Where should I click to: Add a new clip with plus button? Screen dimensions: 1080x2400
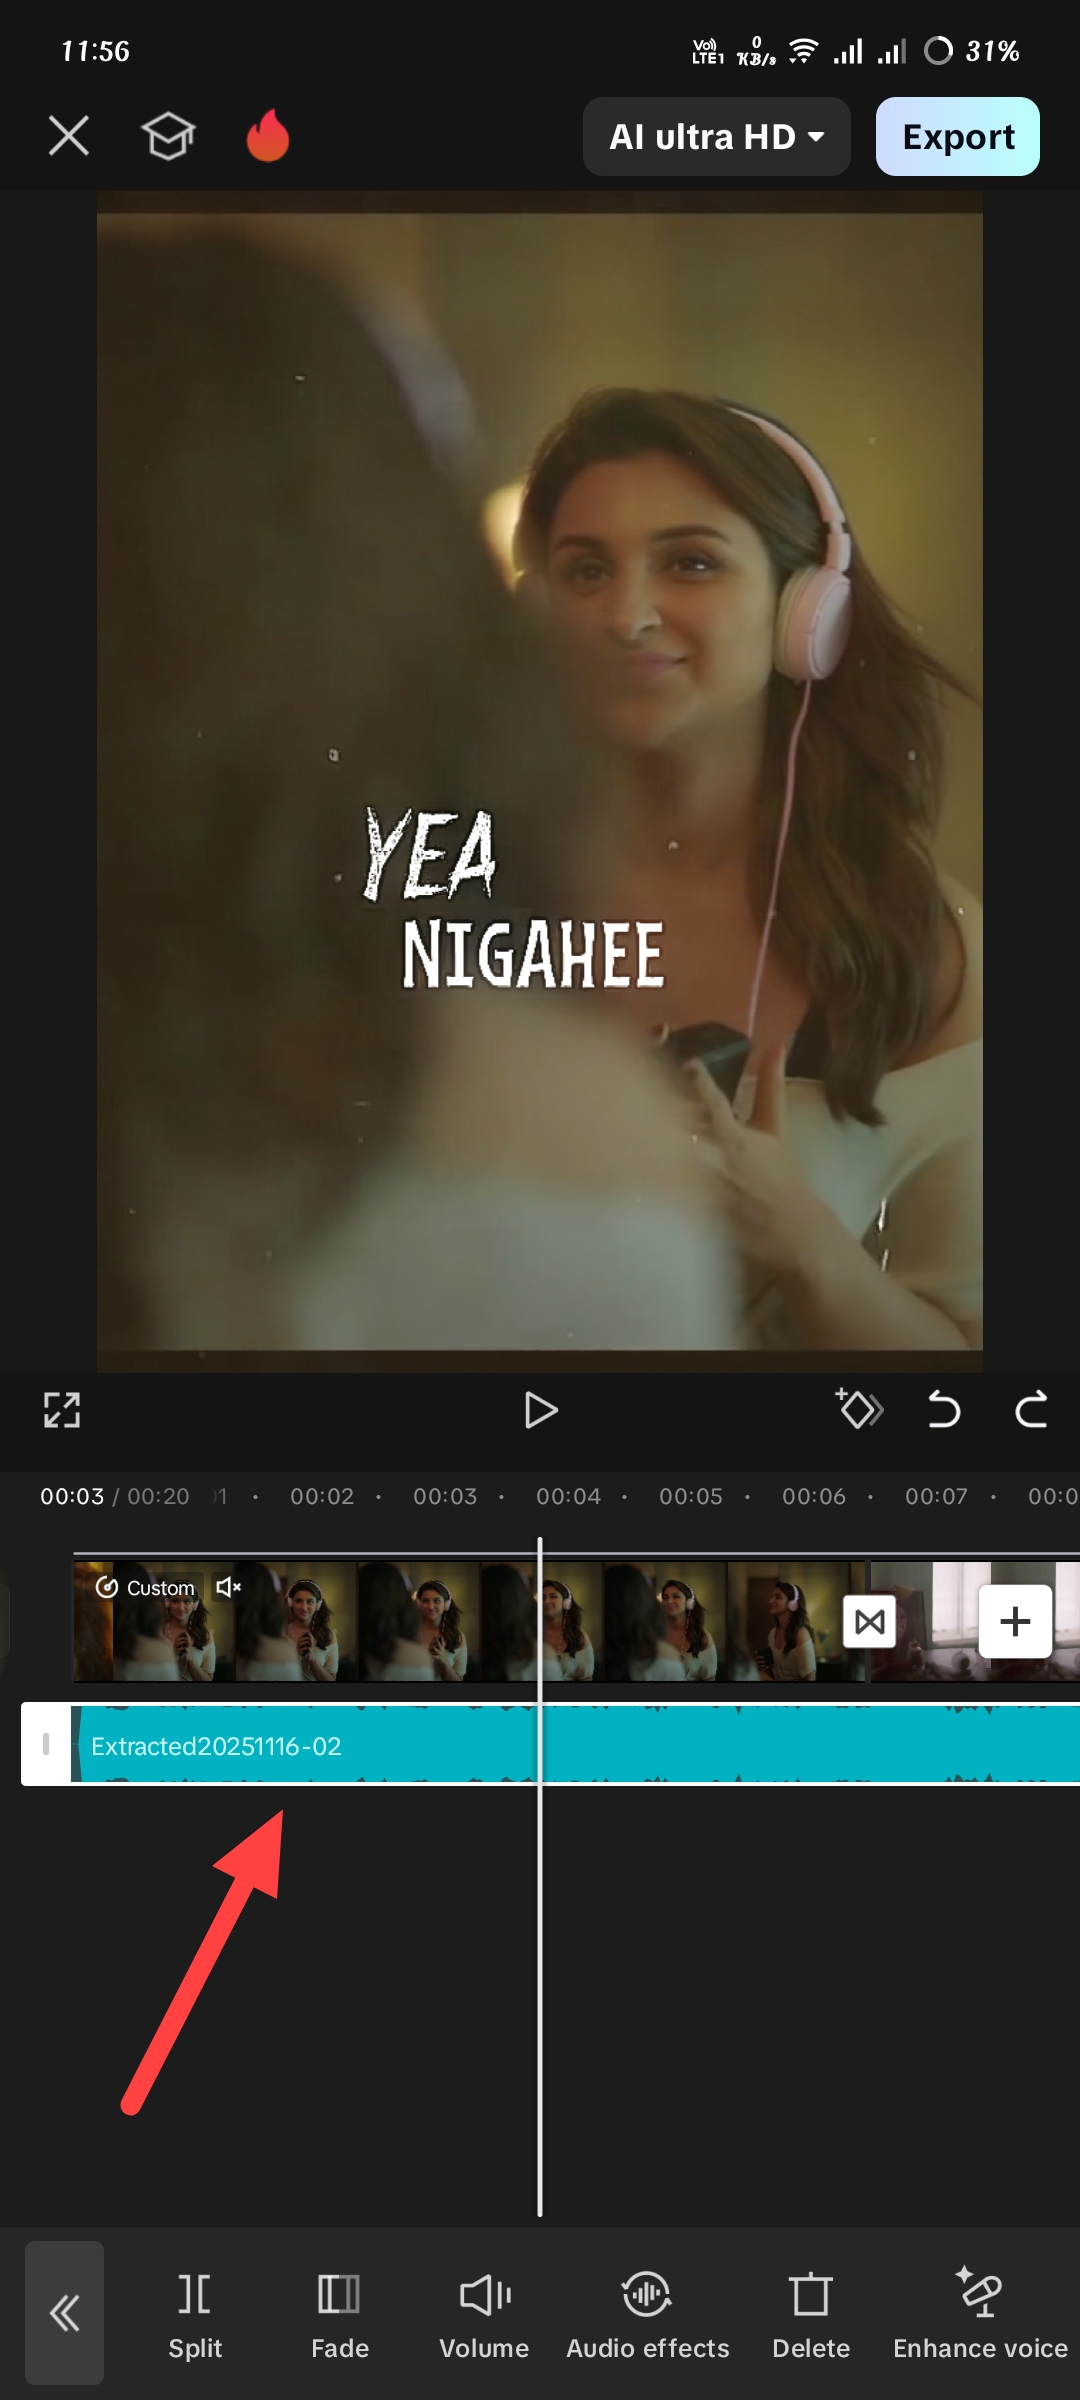pos(1015,1621)
